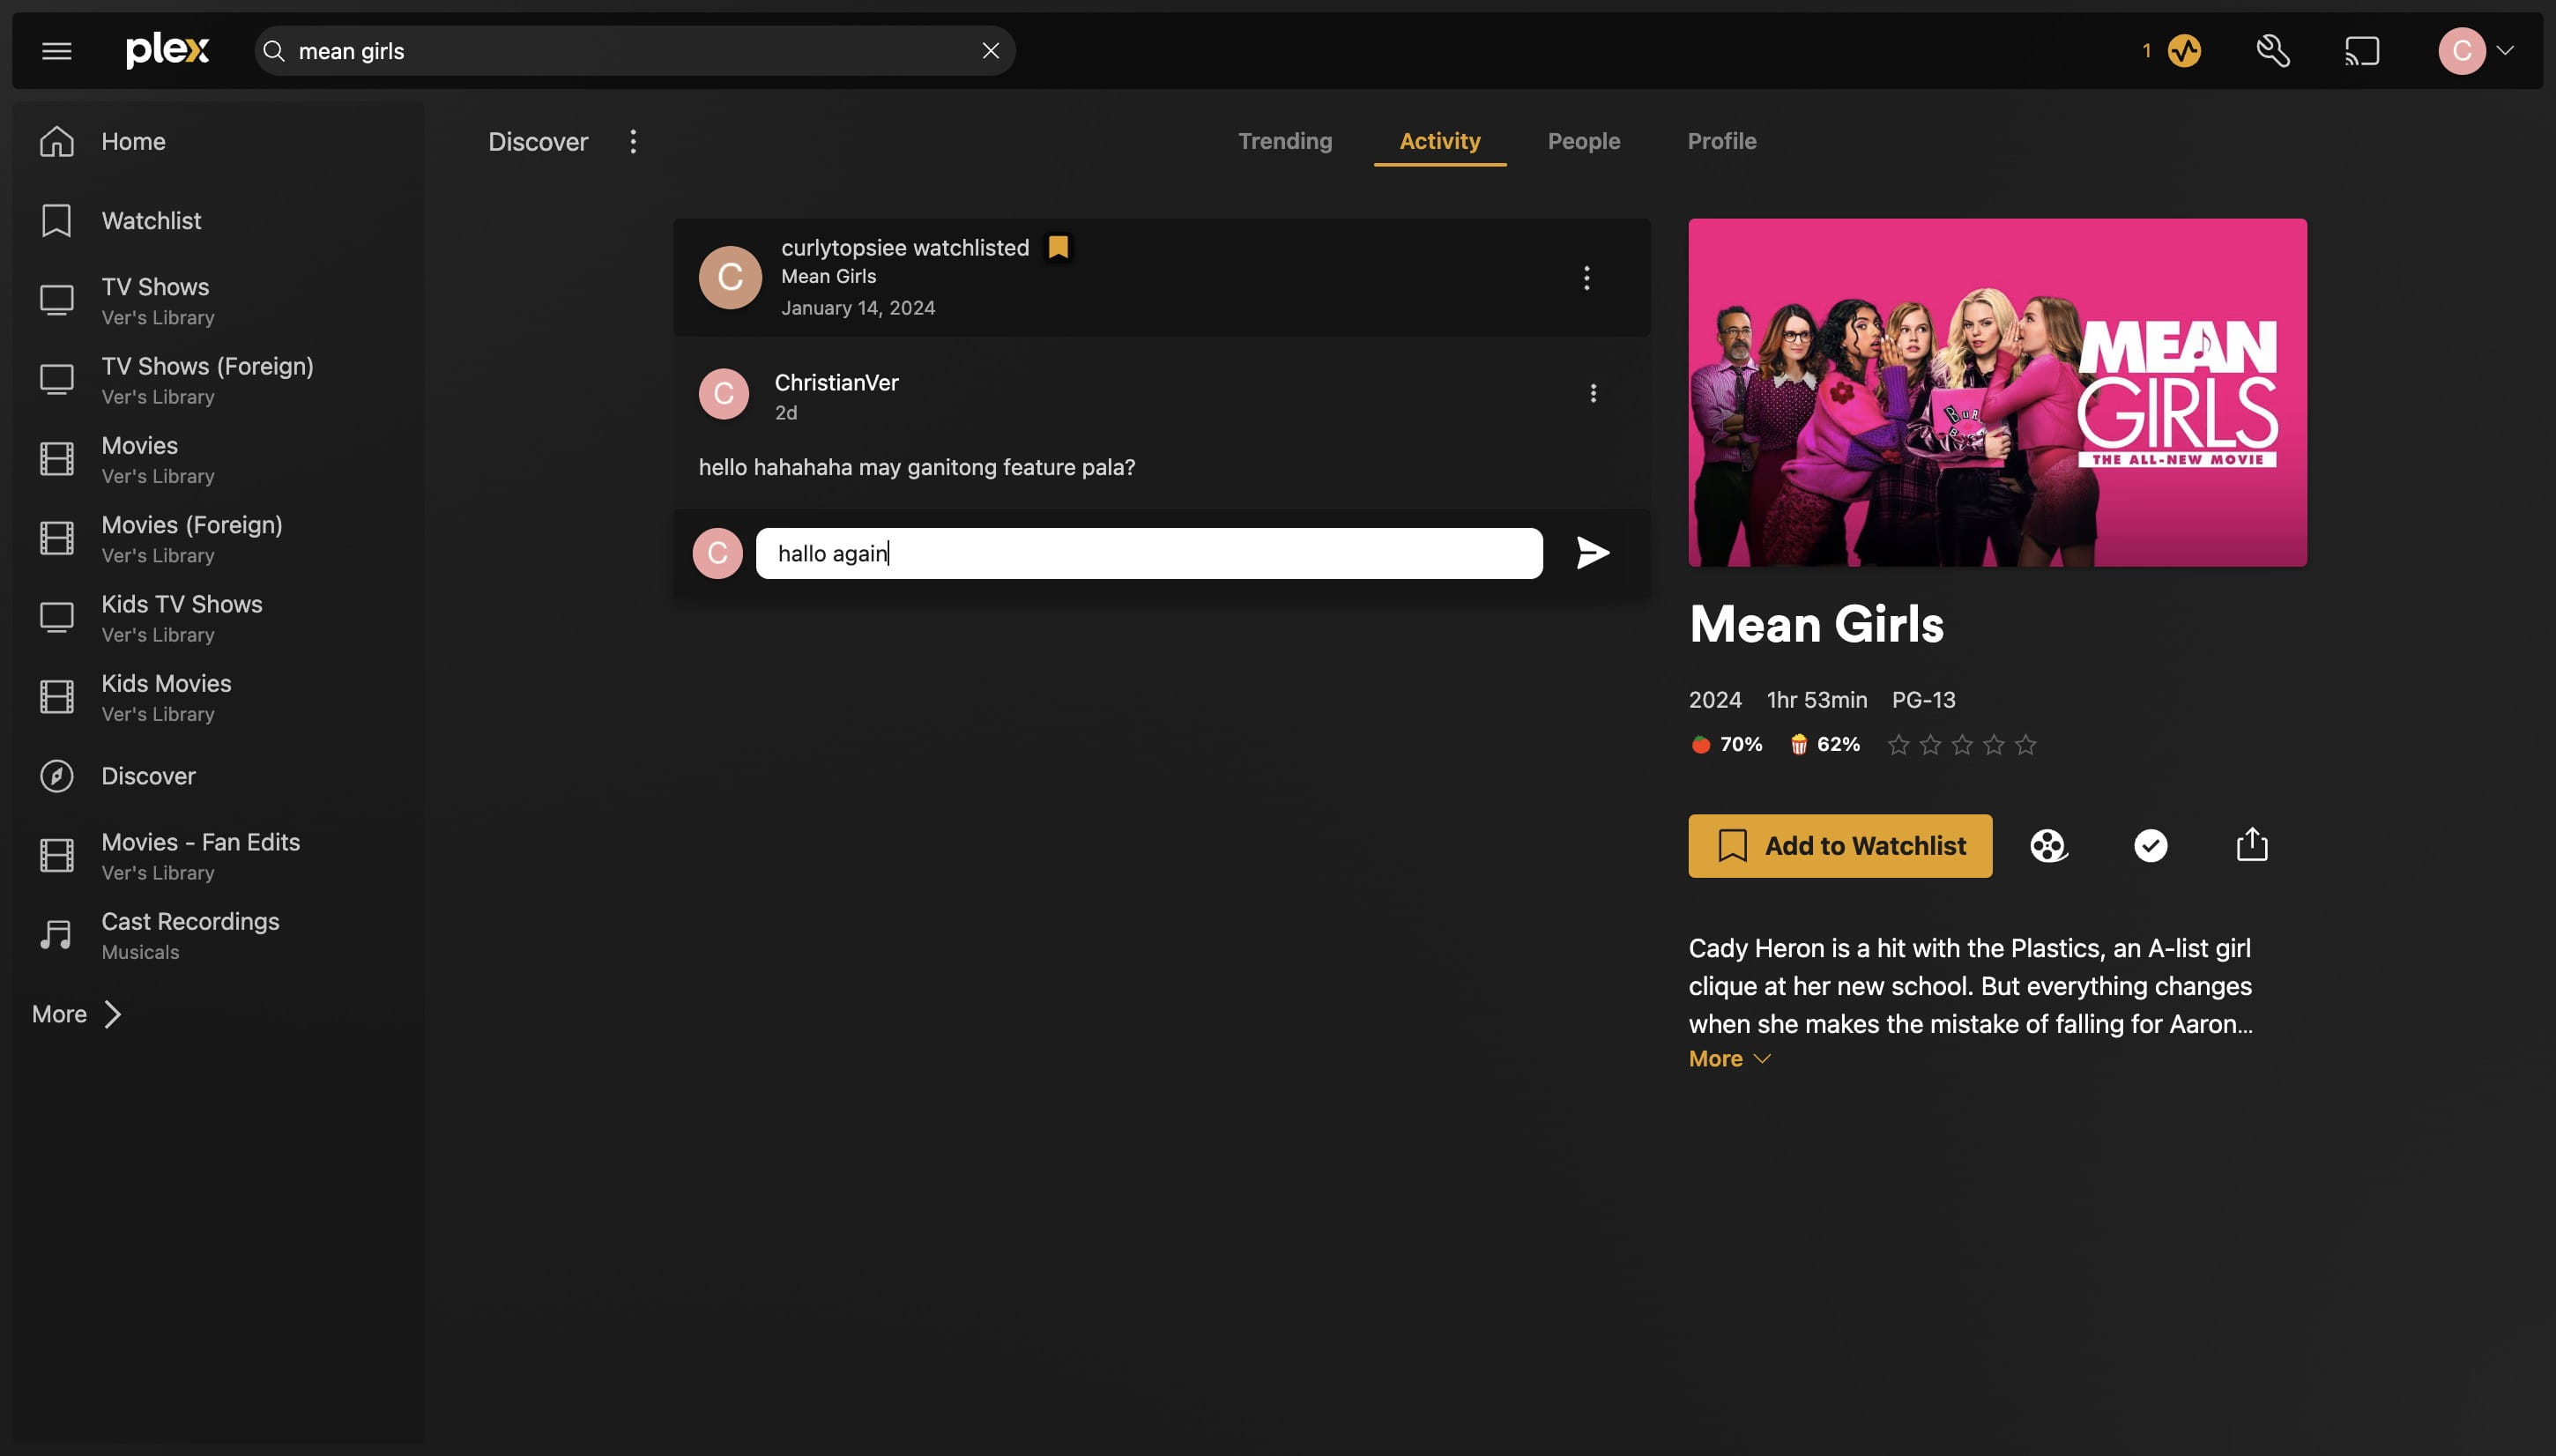2556x1456 pixels.
Task: Select the Activity tab
Action: [1440, 141]
